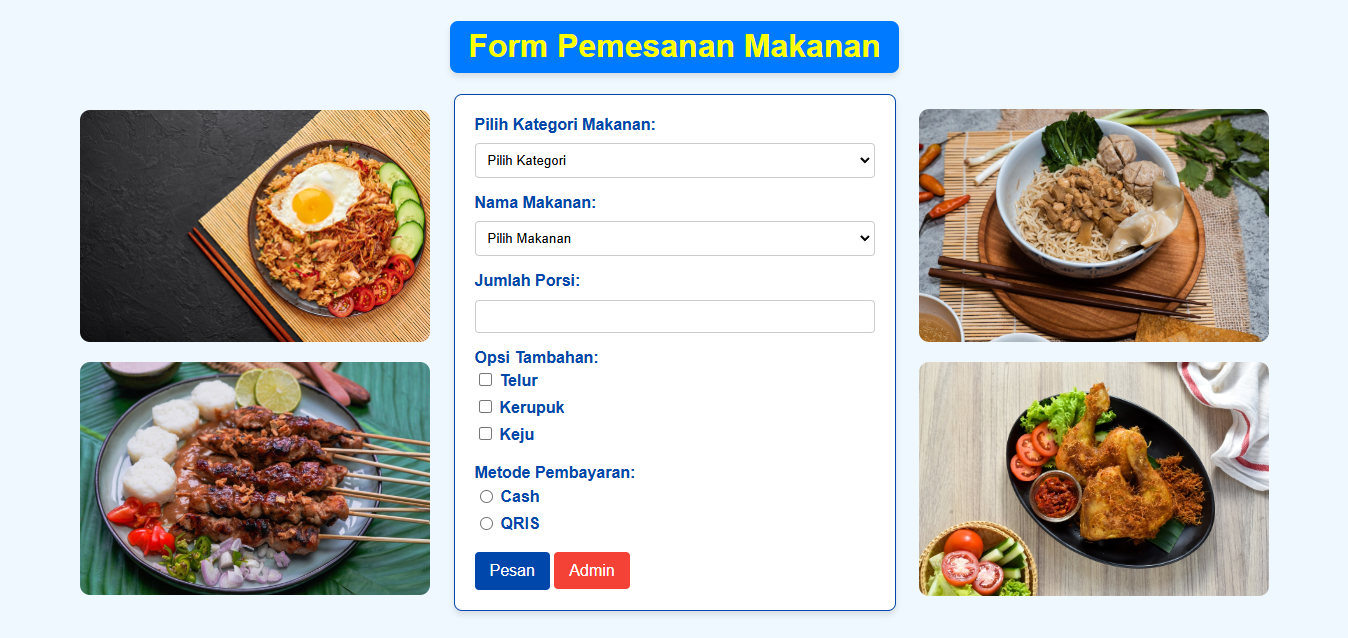Screen dimensions: 1348x638
Task: Click the Jumlah Porsi input field
Action: (675, 316)
